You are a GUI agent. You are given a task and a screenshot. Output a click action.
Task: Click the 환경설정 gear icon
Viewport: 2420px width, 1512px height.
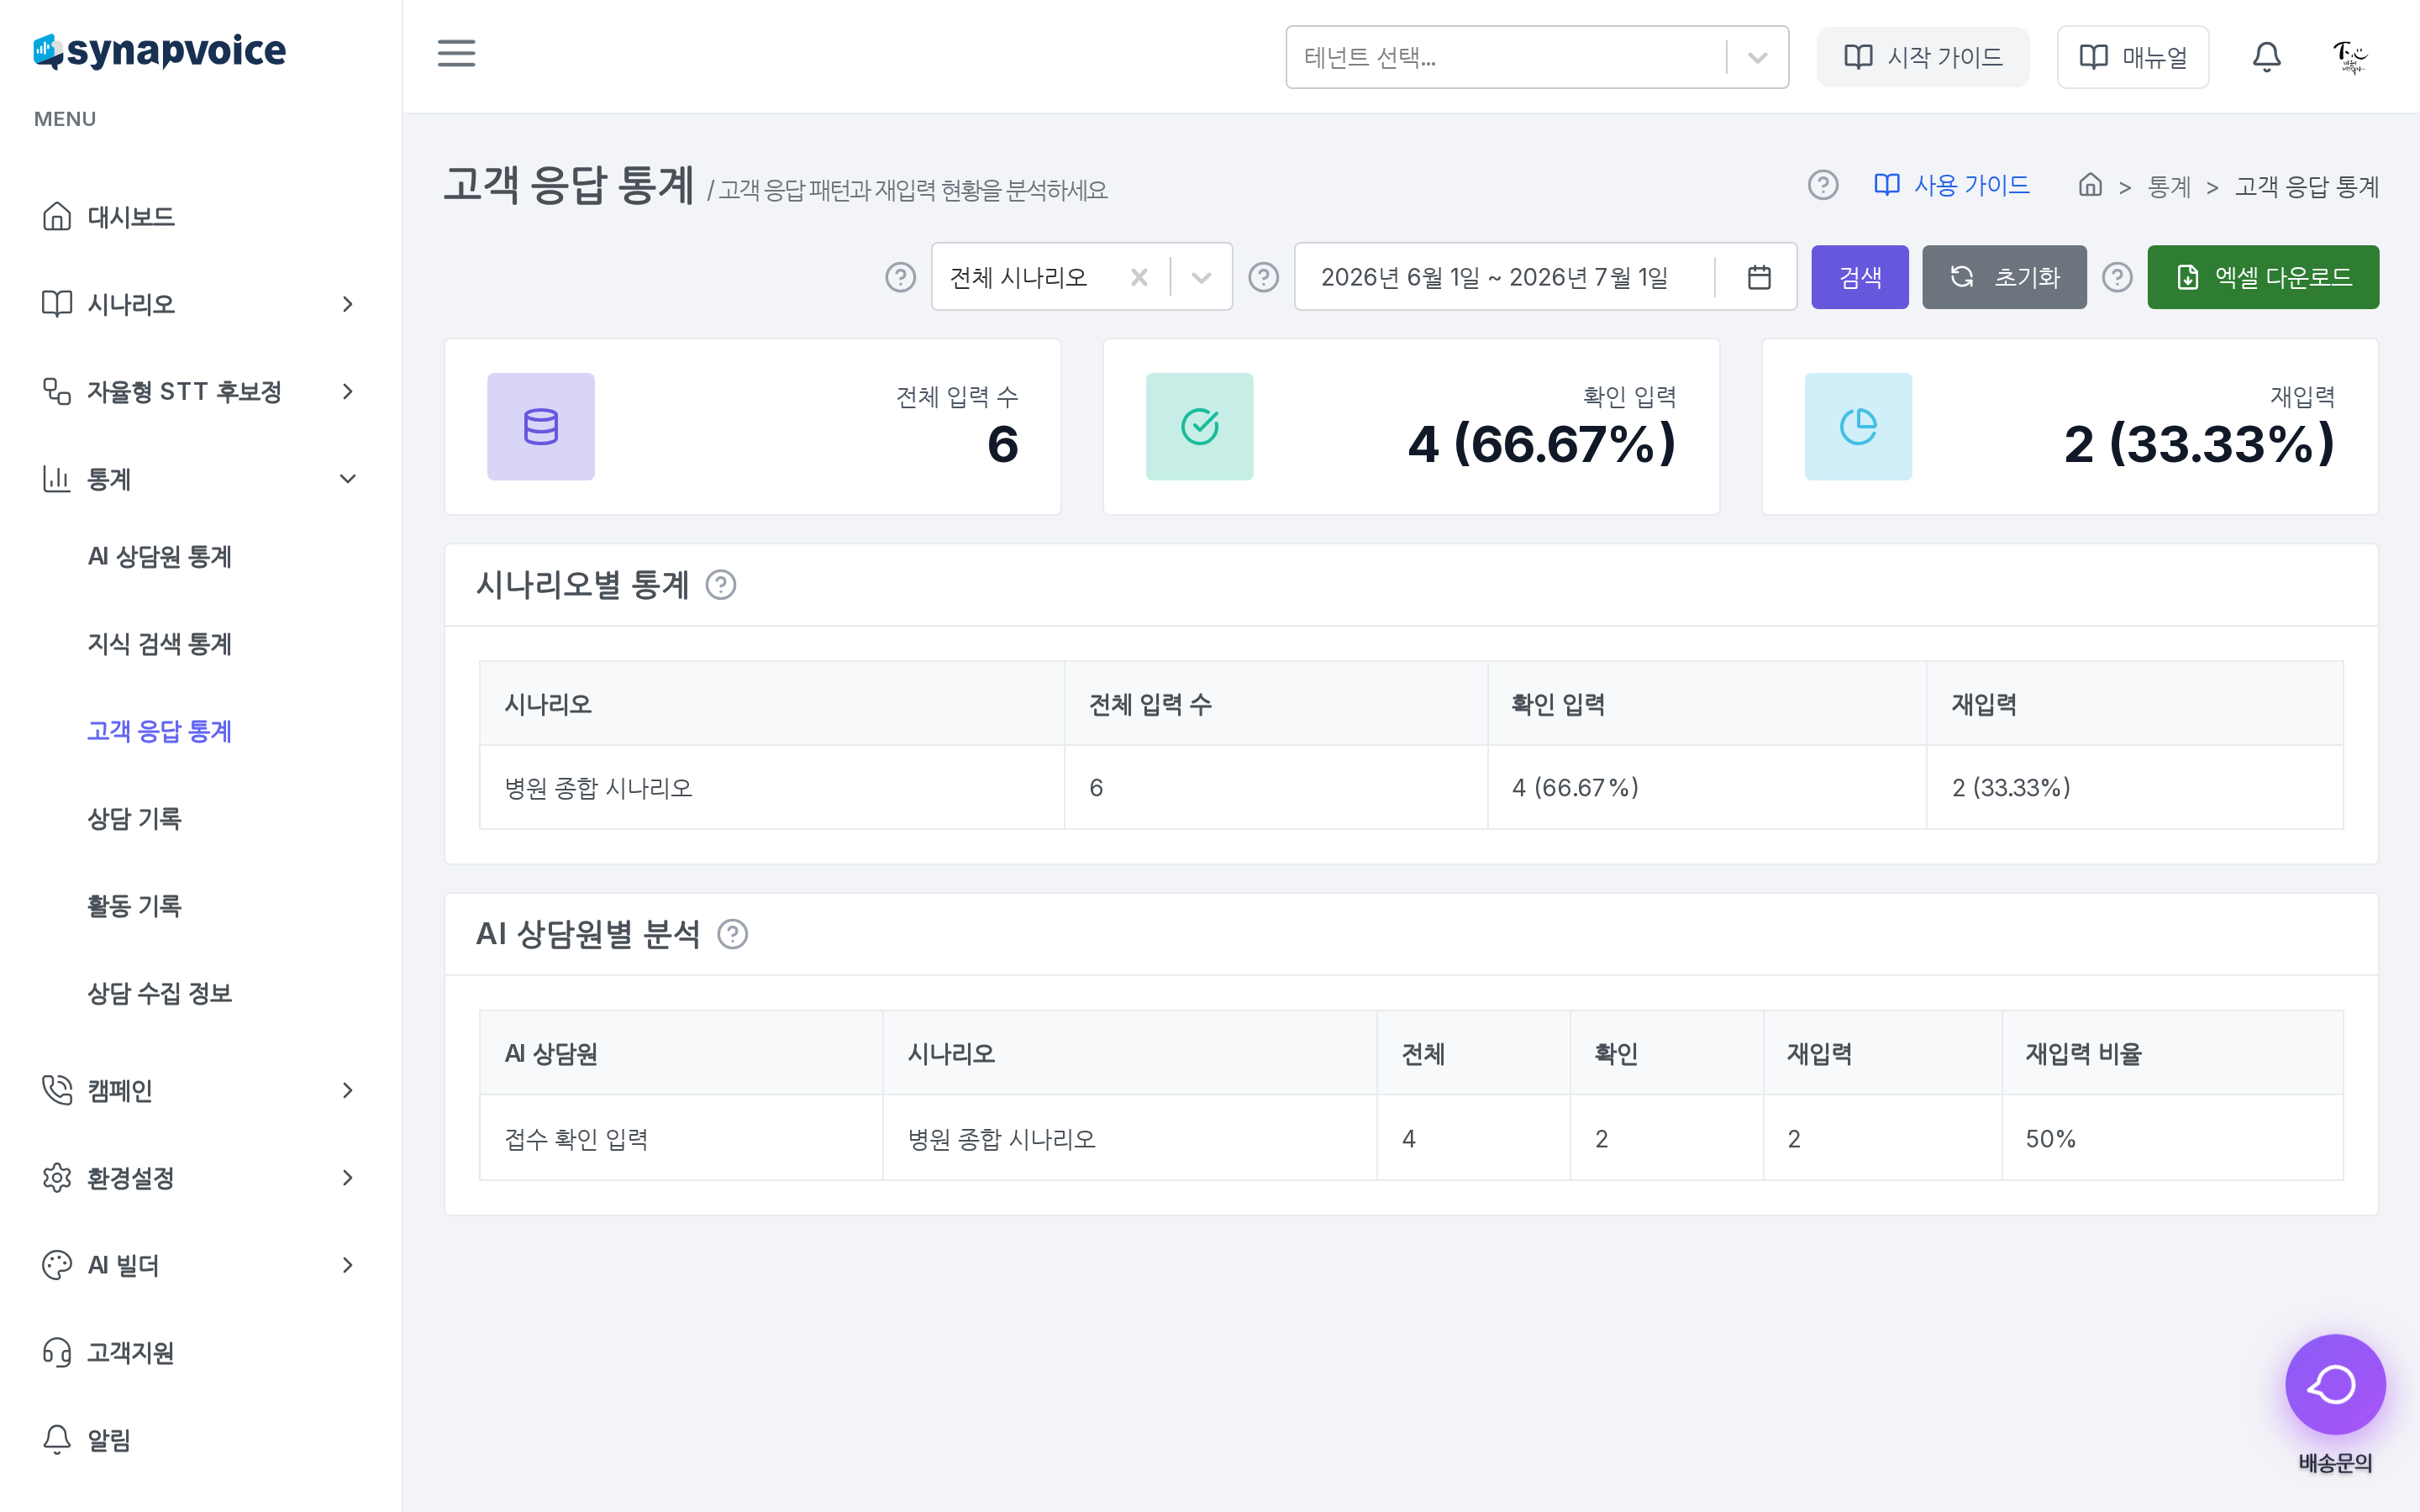click(57, 1178)
